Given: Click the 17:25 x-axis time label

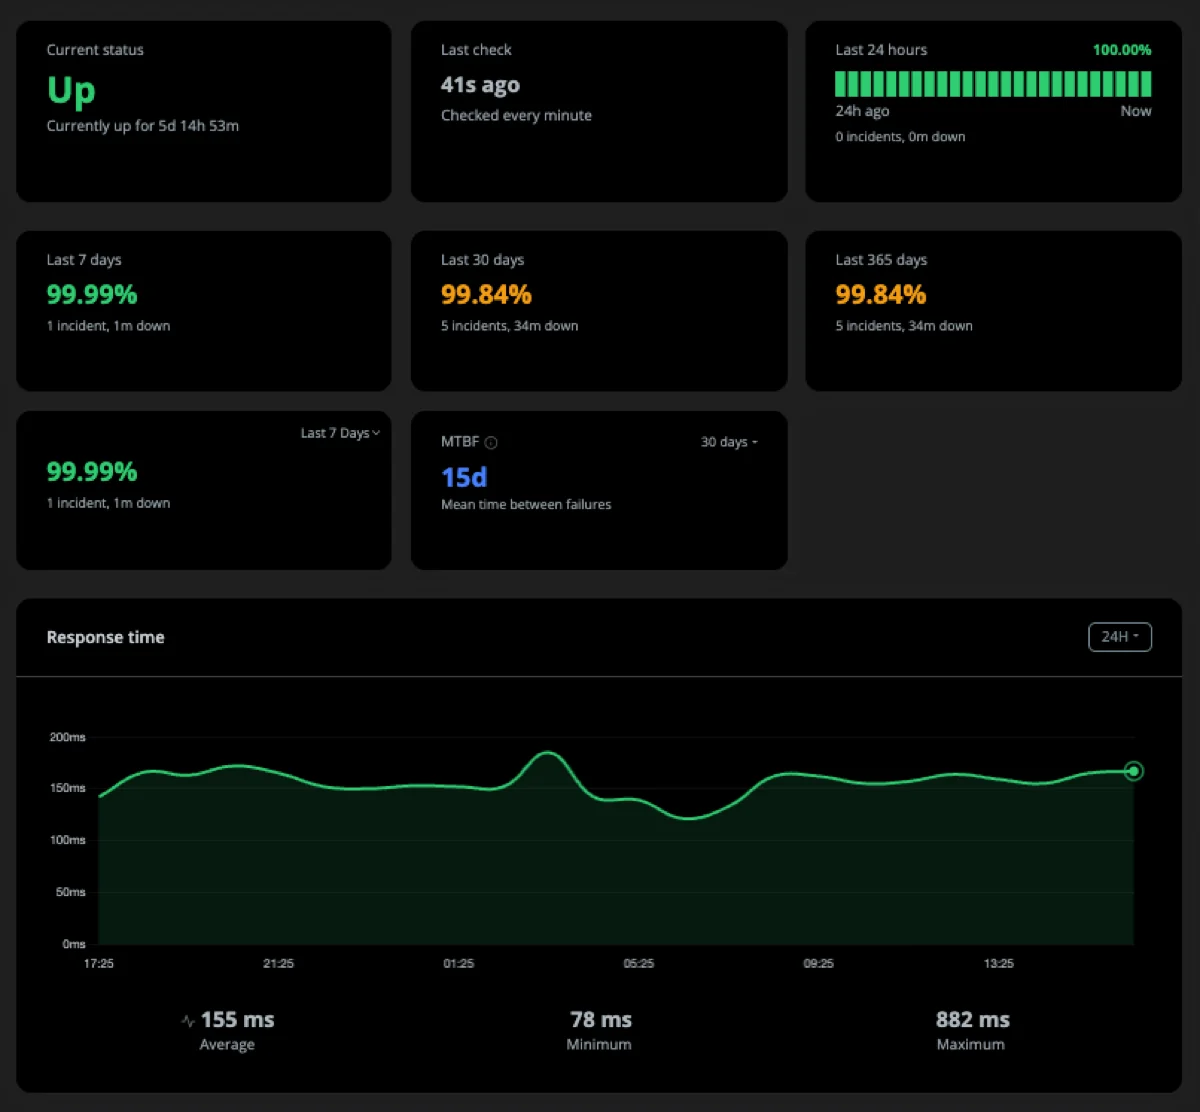Looking at the screenshot, I should tap(98, 964).
